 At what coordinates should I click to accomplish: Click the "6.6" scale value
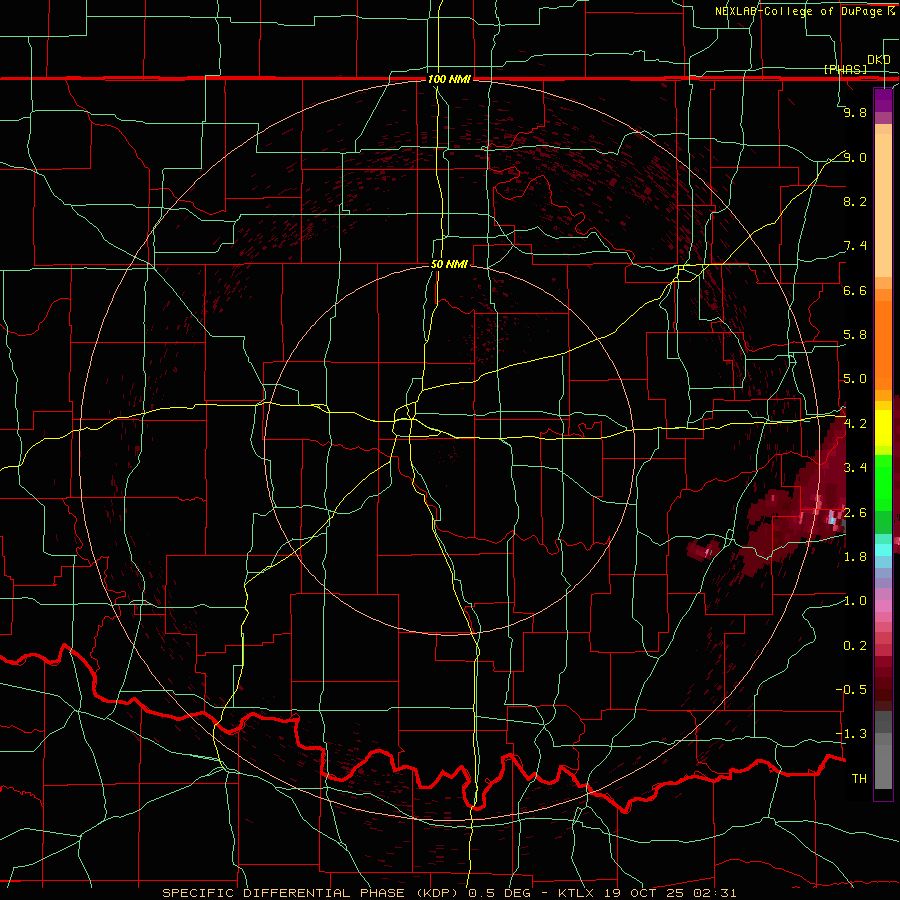[x=855, y=290]
